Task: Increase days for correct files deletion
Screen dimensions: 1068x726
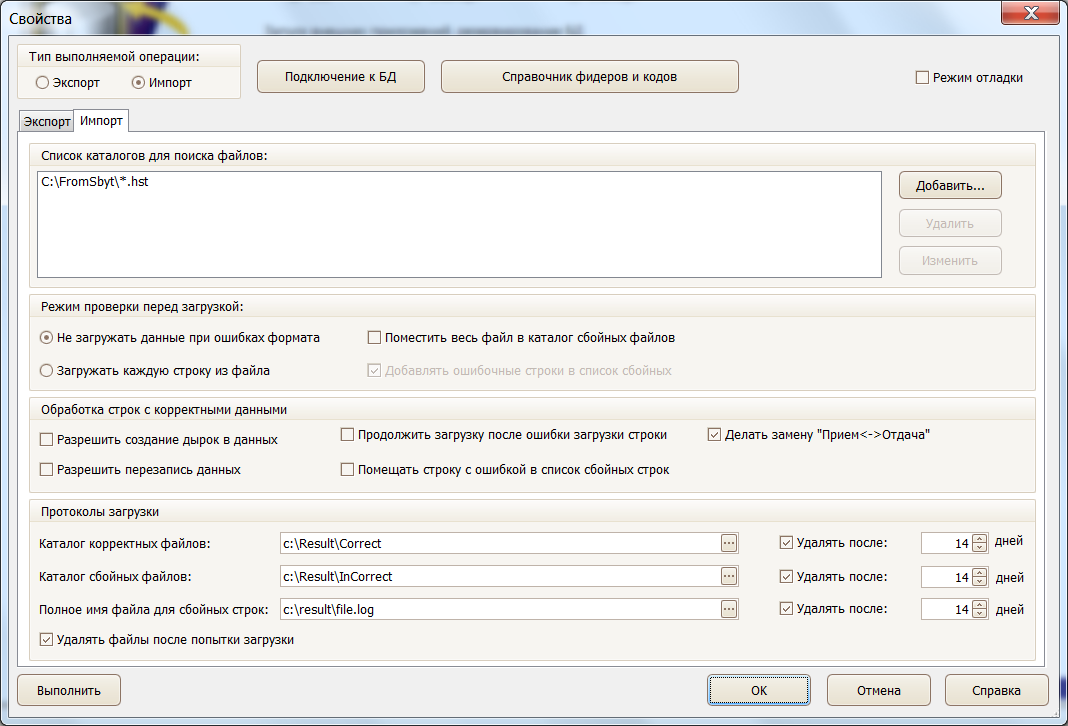Action: click(x=980, y=538)
